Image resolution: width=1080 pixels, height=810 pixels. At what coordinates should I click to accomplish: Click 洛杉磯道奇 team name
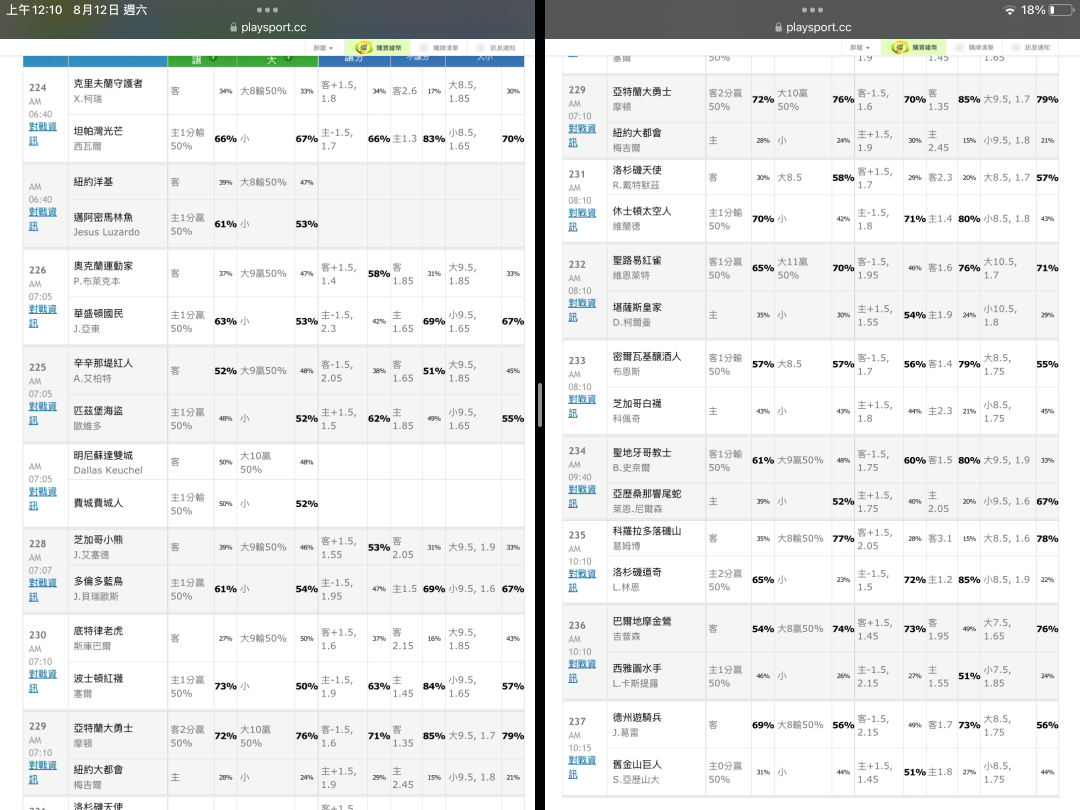[x=637, y=572]
